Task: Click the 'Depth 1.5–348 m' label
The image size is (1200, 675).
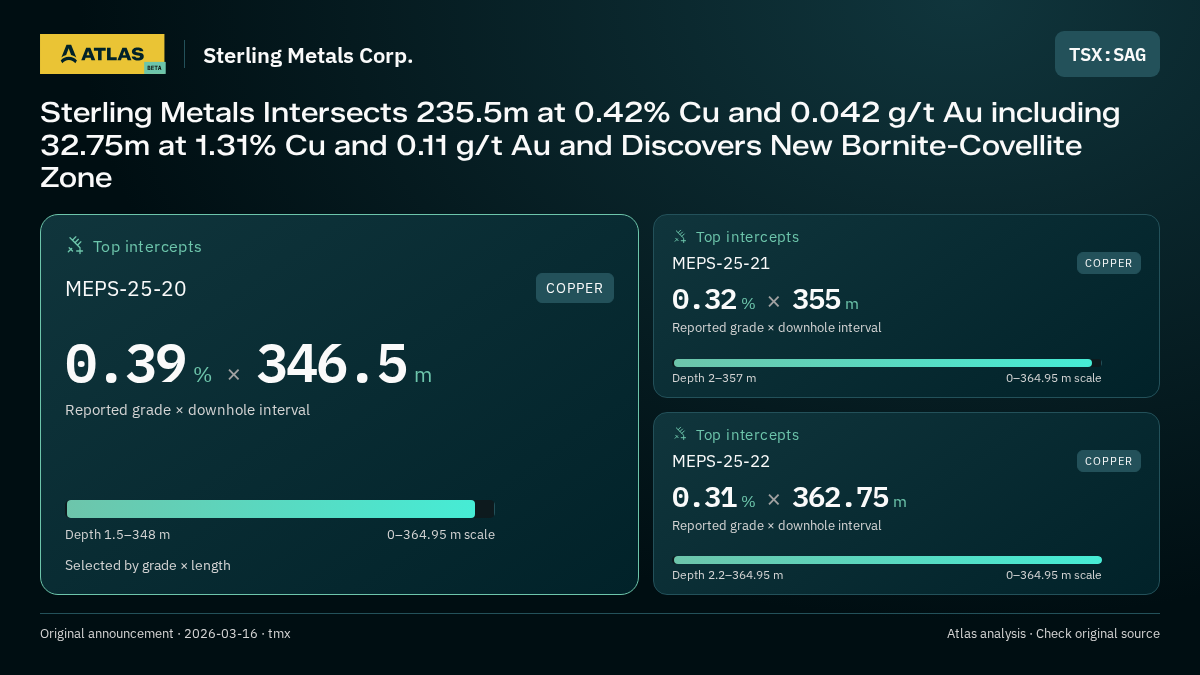Action: coord(117,535)
